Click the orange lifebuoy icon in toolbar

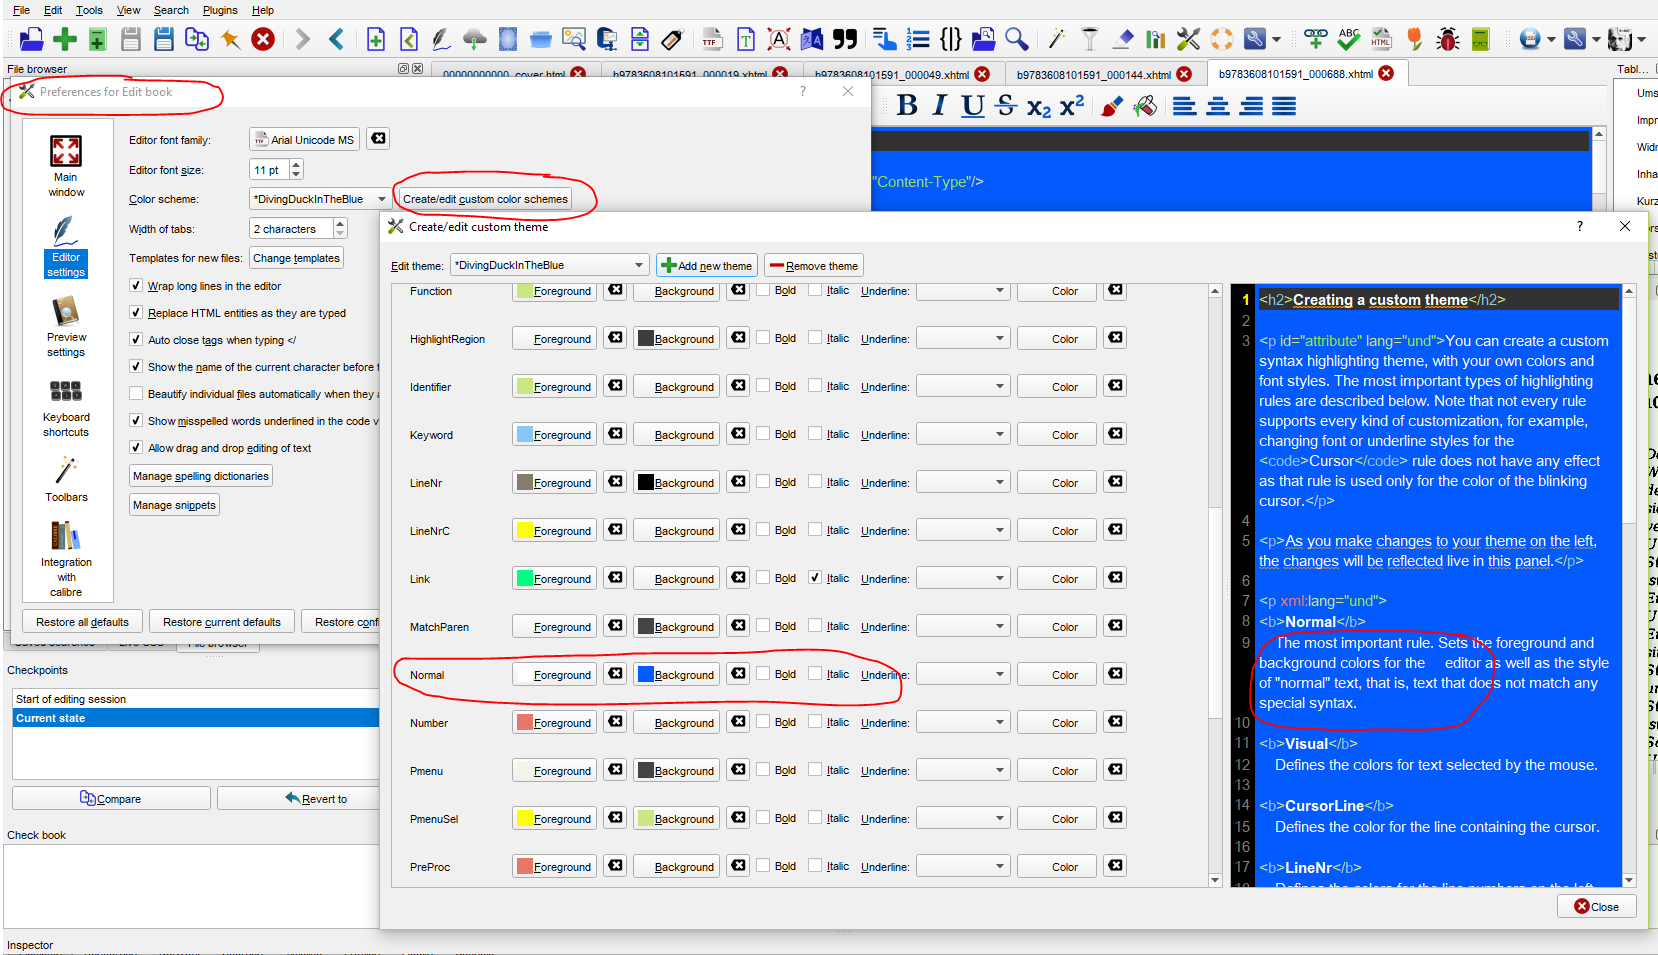(1222, 39)
